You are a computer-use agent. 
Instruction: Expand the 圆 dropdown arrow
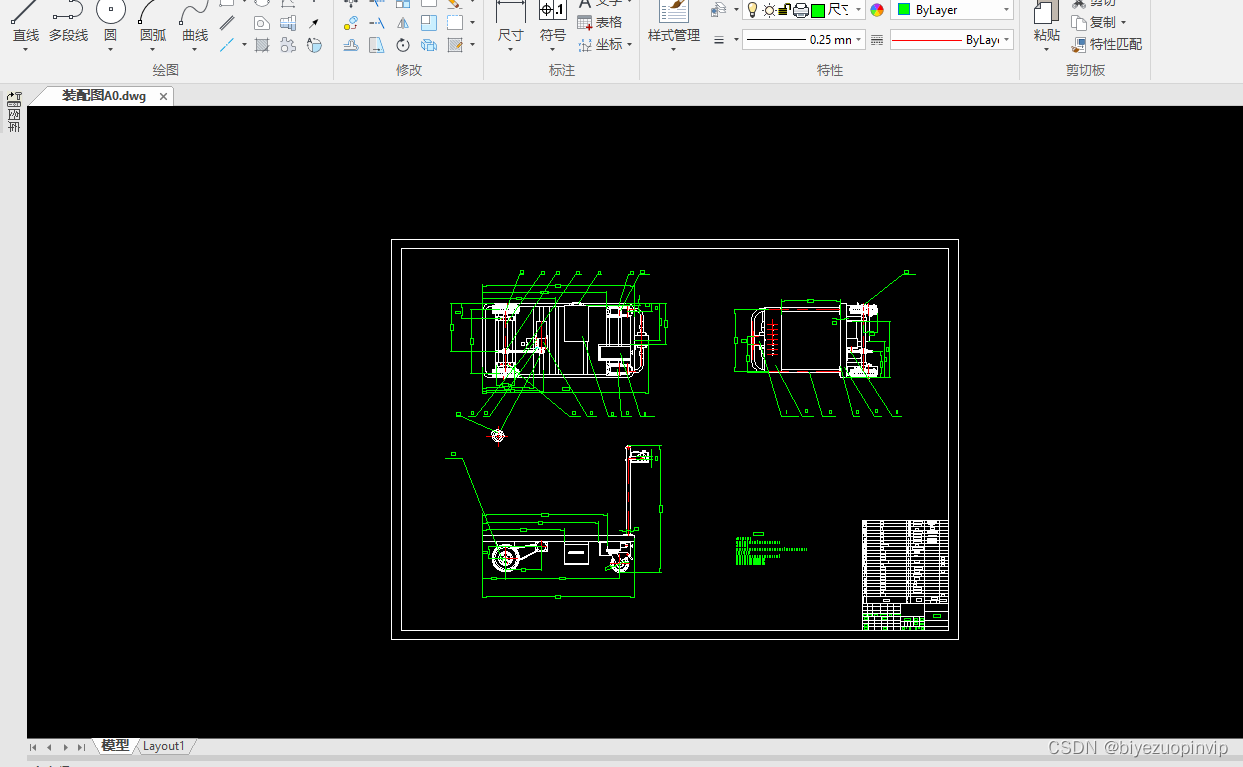pos(110,49)
